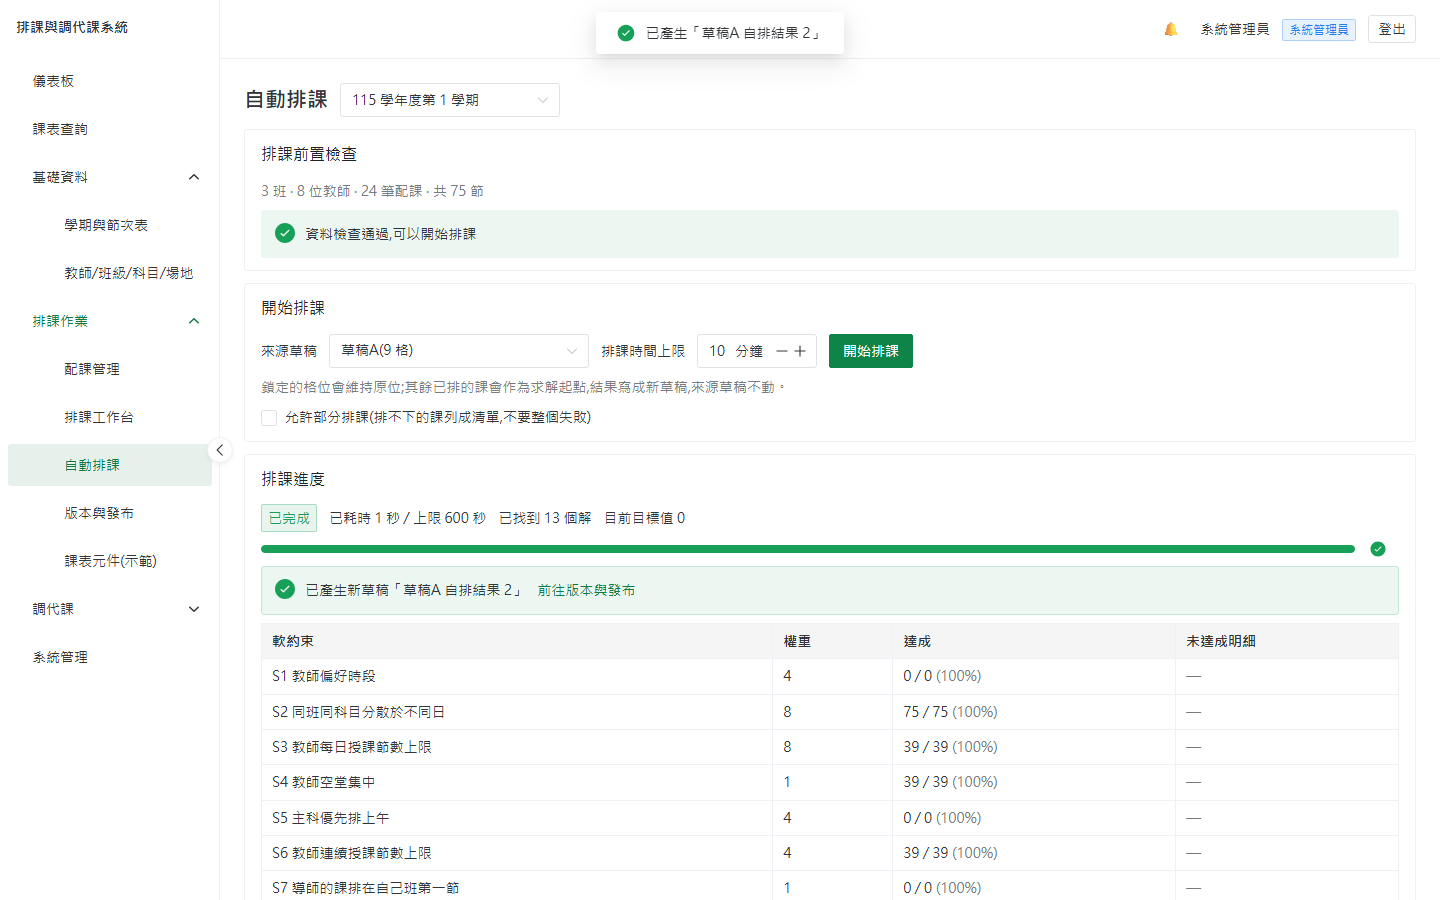The width and height of the screenshot is (1440, 900).
Task: Open 配課管理 page
Action: [x=110, y=369]
